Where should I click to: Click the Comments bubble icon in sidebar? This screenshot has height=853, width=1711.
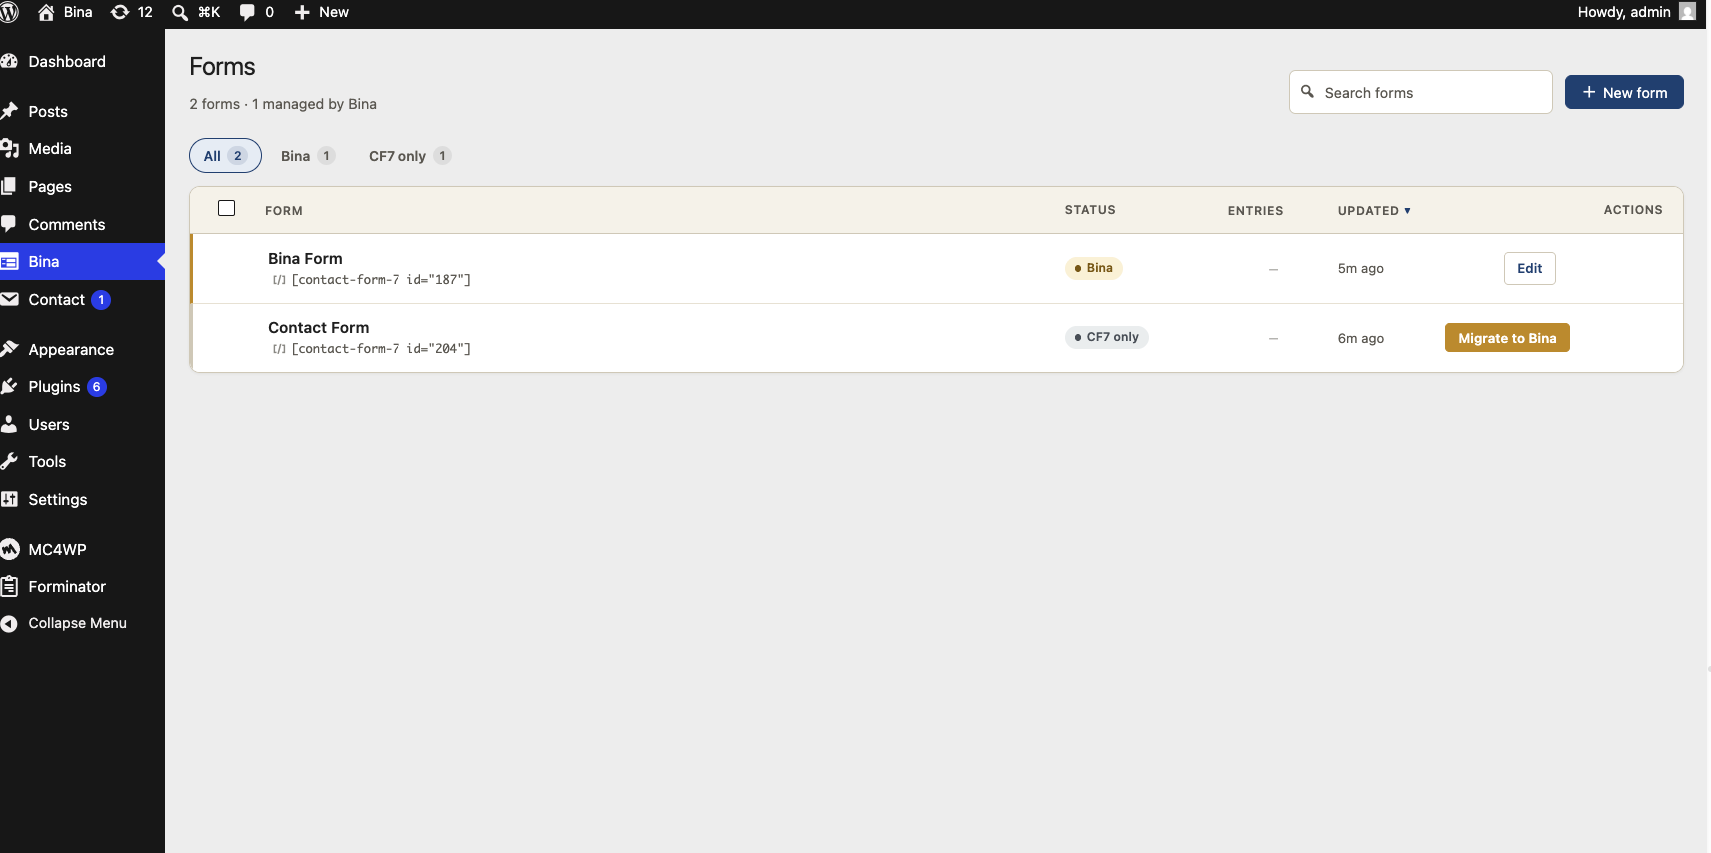[10, 224]
